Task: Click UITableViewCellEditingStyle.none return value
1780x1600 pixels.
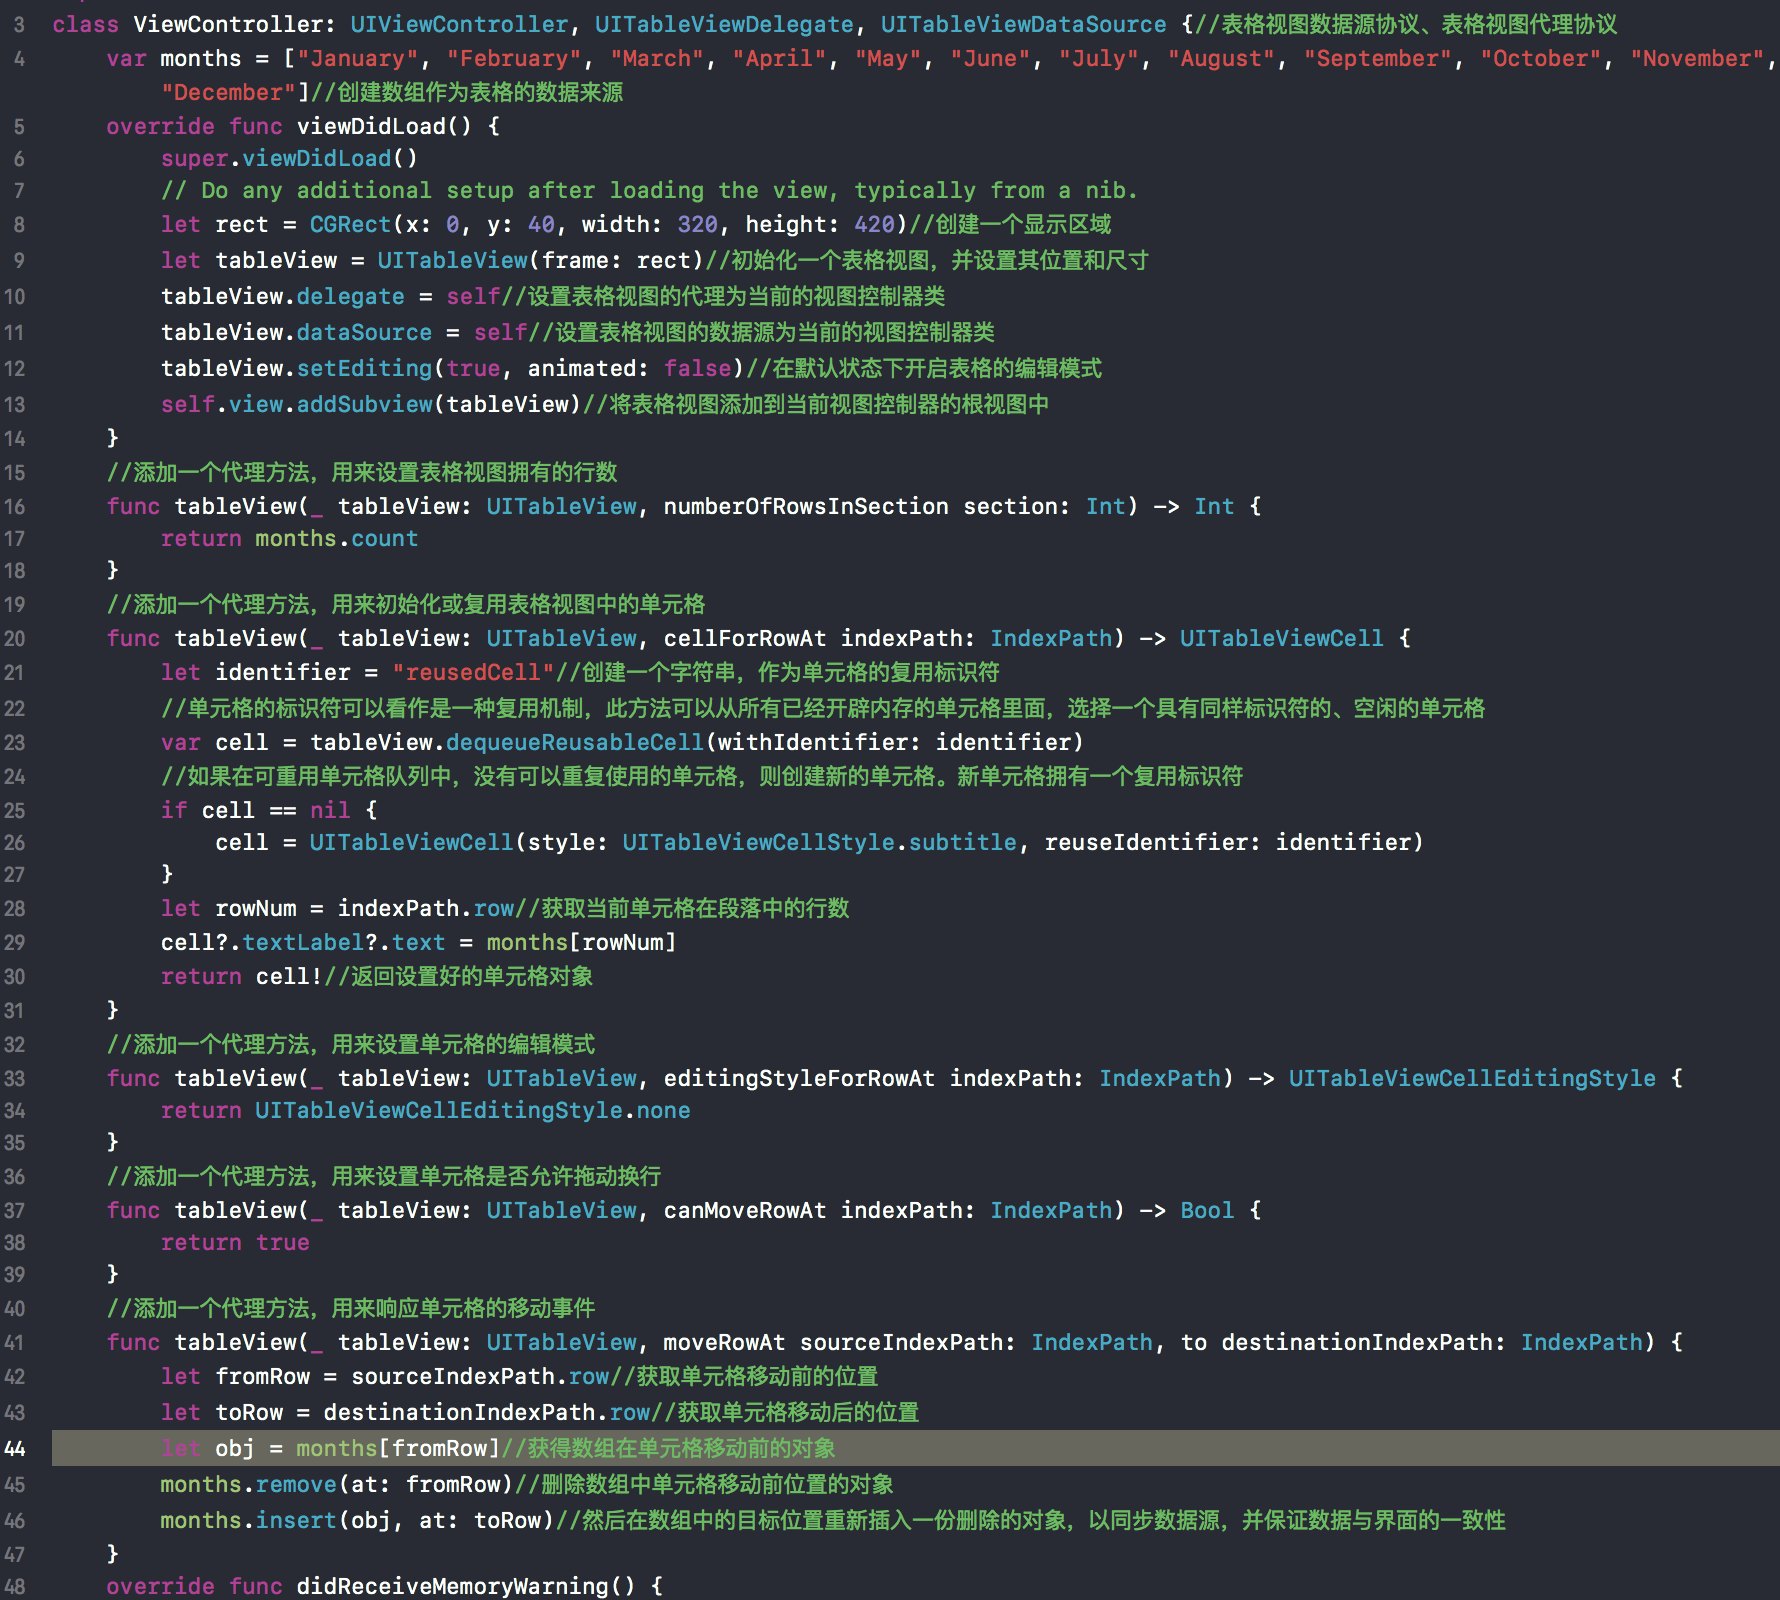Action: click(472, 1110)
